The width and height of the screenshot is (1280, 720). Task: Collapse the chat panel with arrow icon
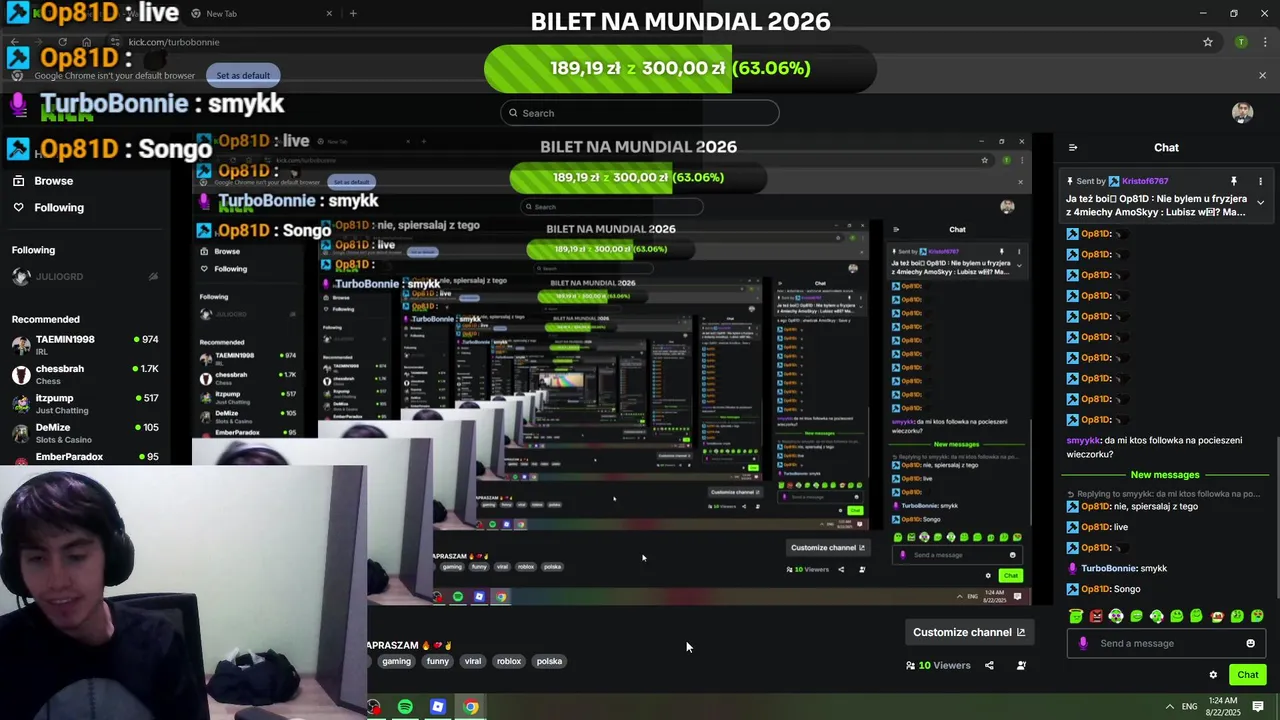coord(1073,148)
